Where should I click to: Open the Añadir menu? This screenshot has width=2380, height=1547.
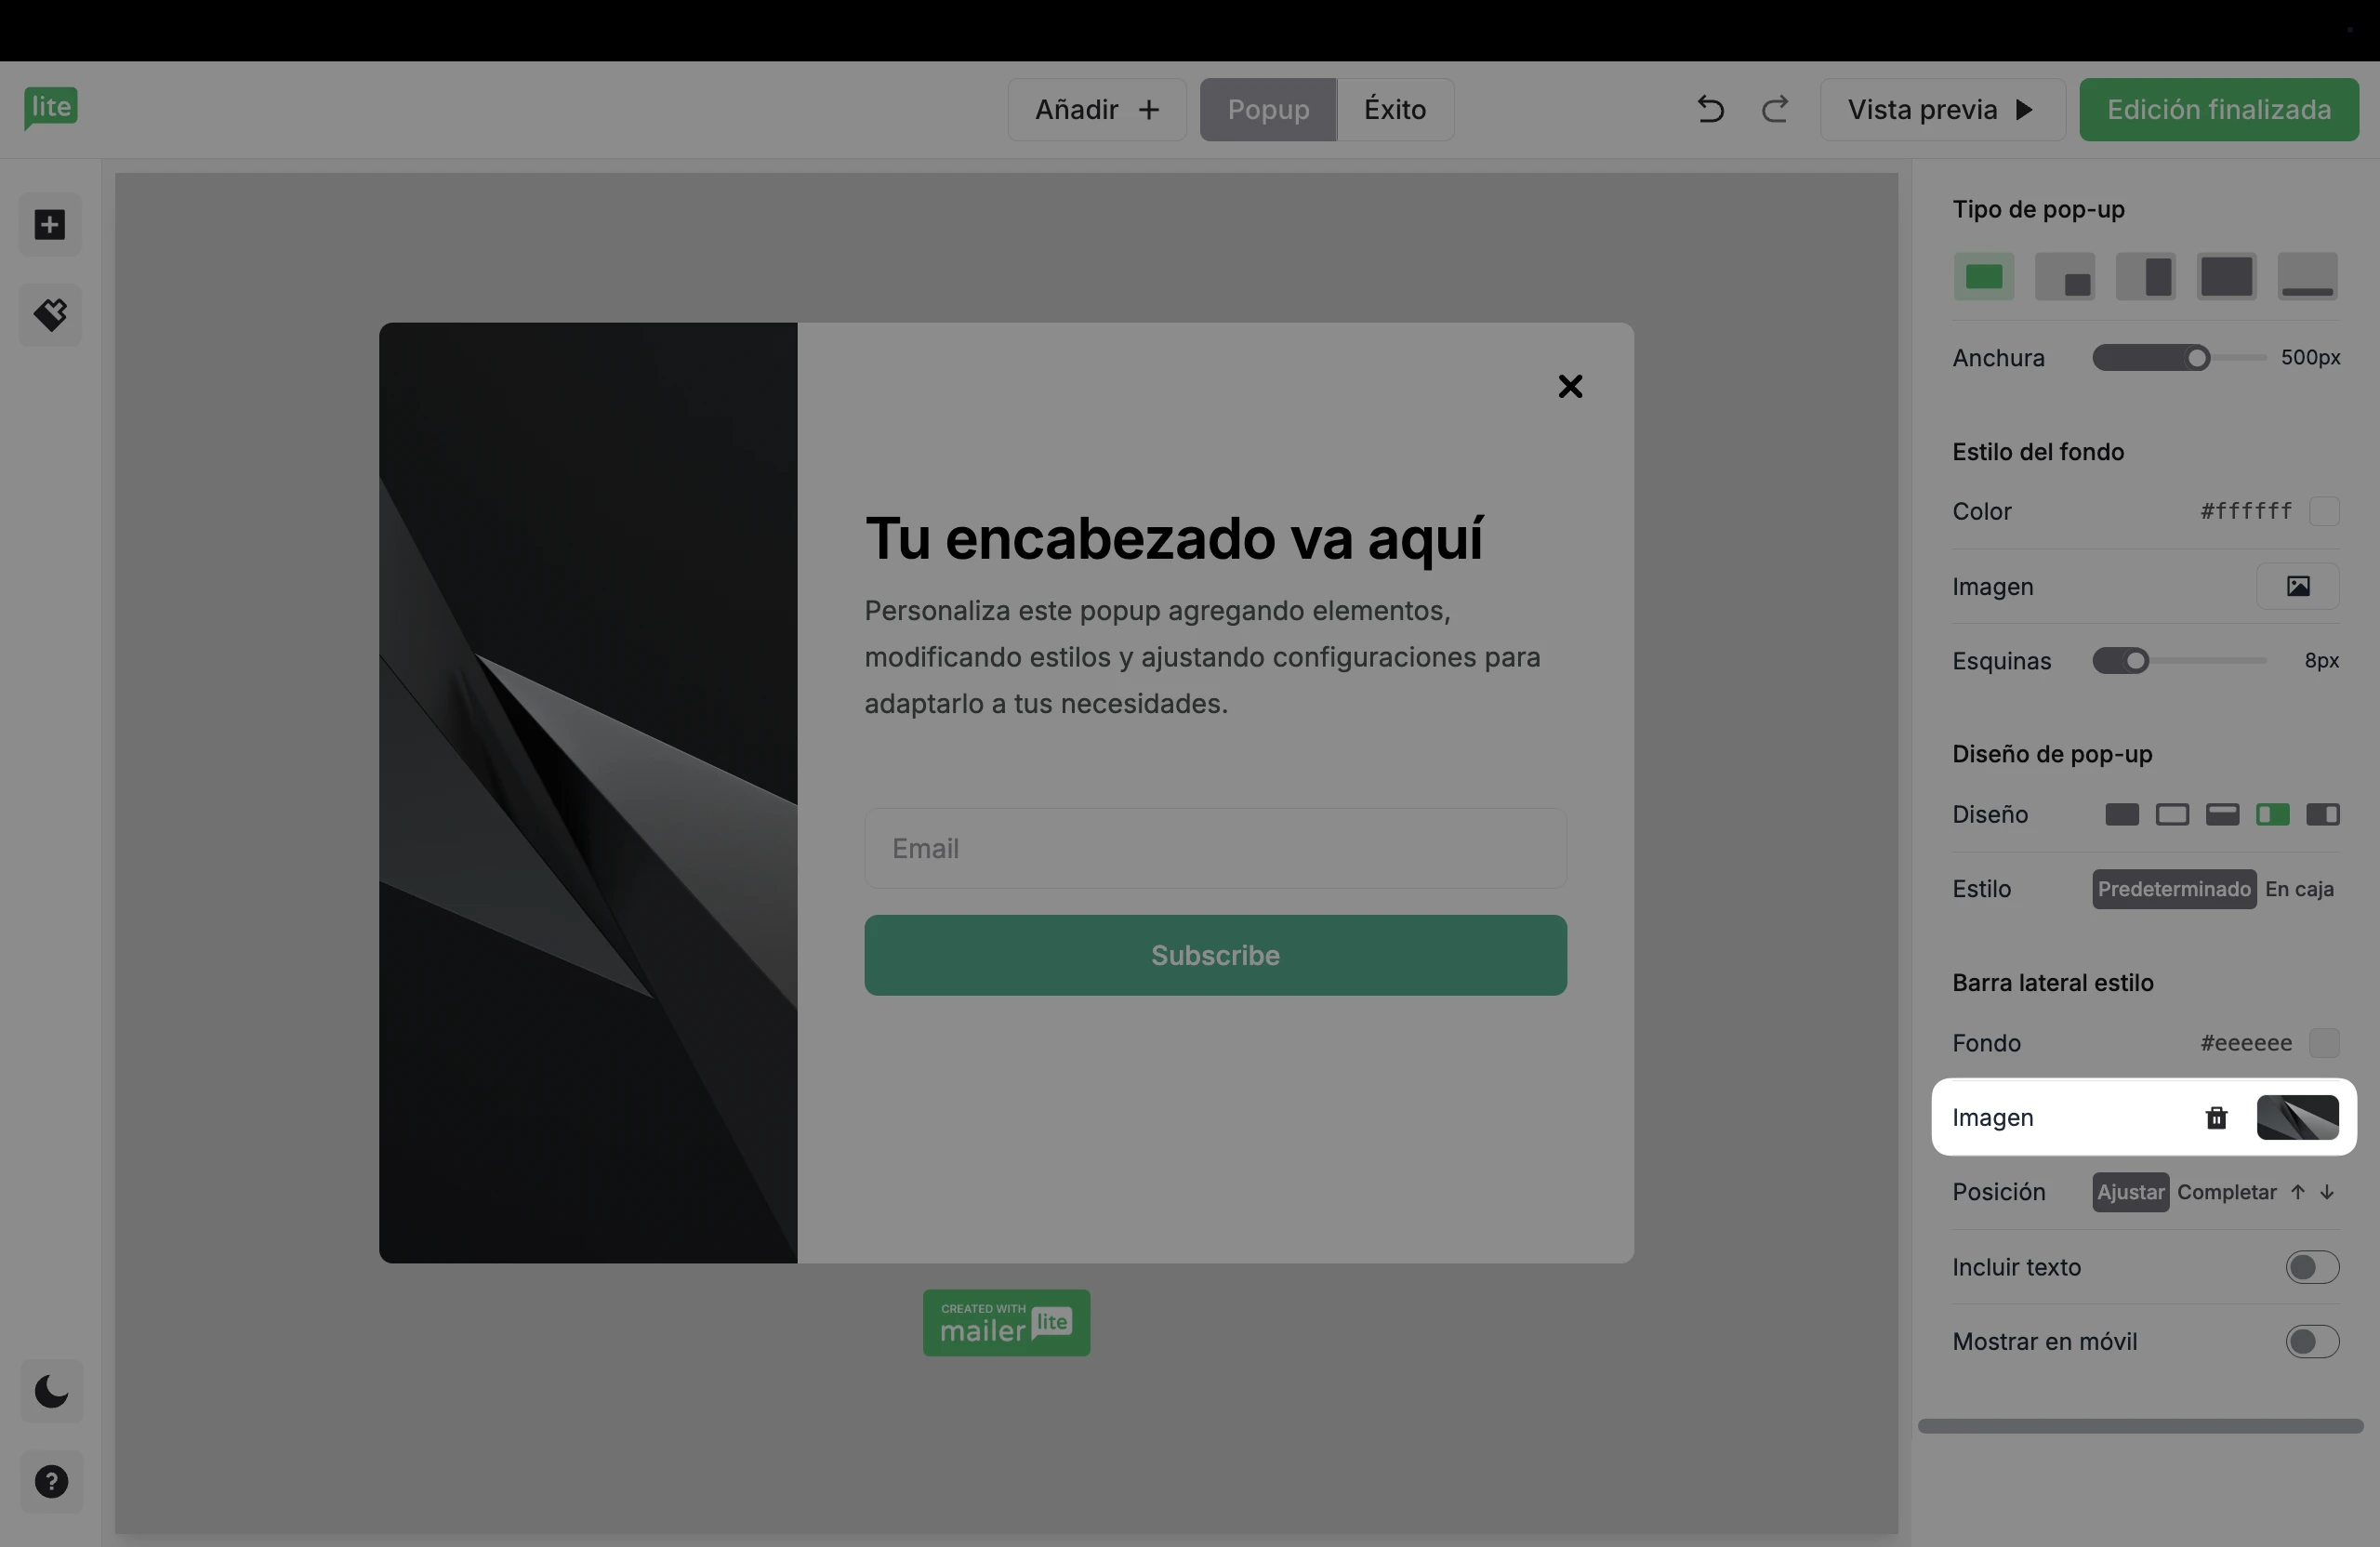click(1097, 109)
